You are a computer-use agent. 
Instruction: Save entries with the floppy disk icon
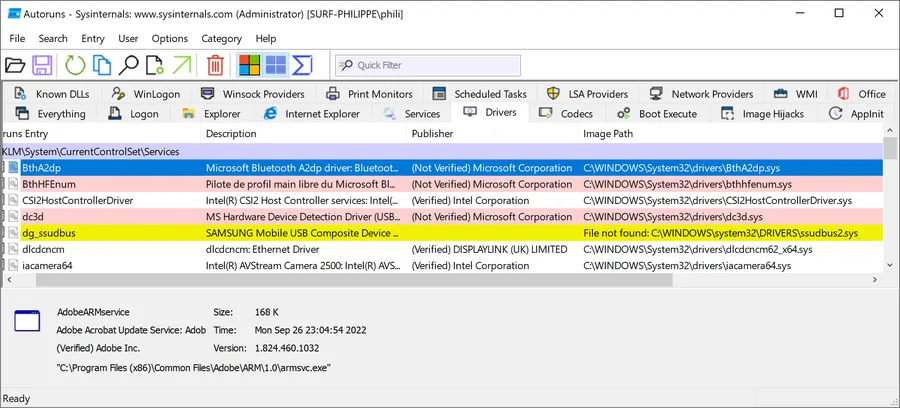pyautogui.click(x=42, y=65)
